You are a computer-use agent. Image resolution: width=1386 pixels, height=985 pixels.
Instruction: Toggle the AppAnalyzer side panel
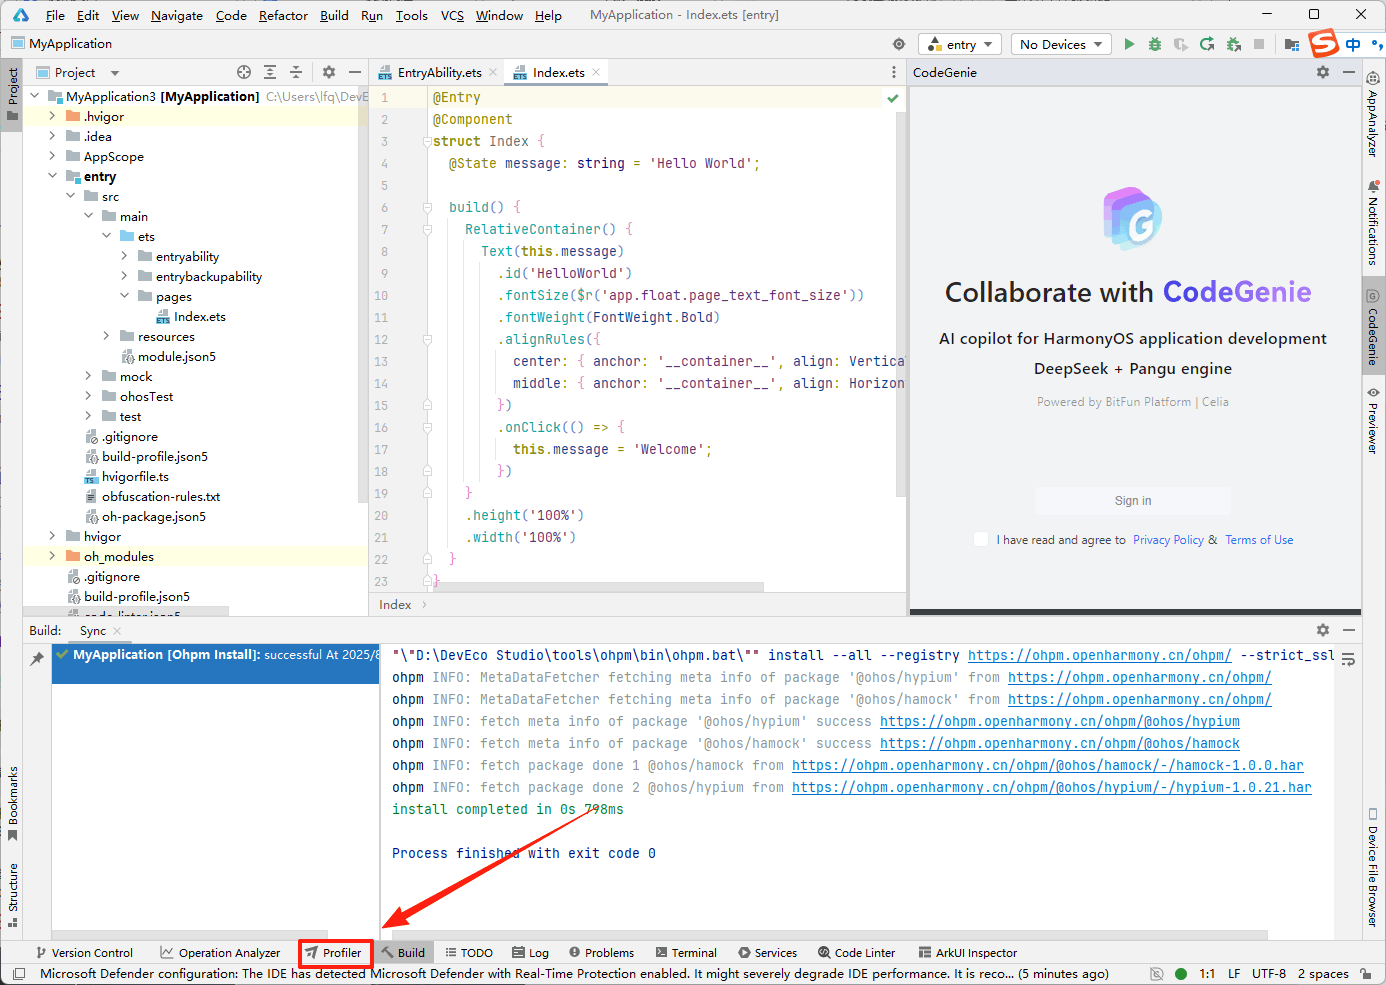1373,115
